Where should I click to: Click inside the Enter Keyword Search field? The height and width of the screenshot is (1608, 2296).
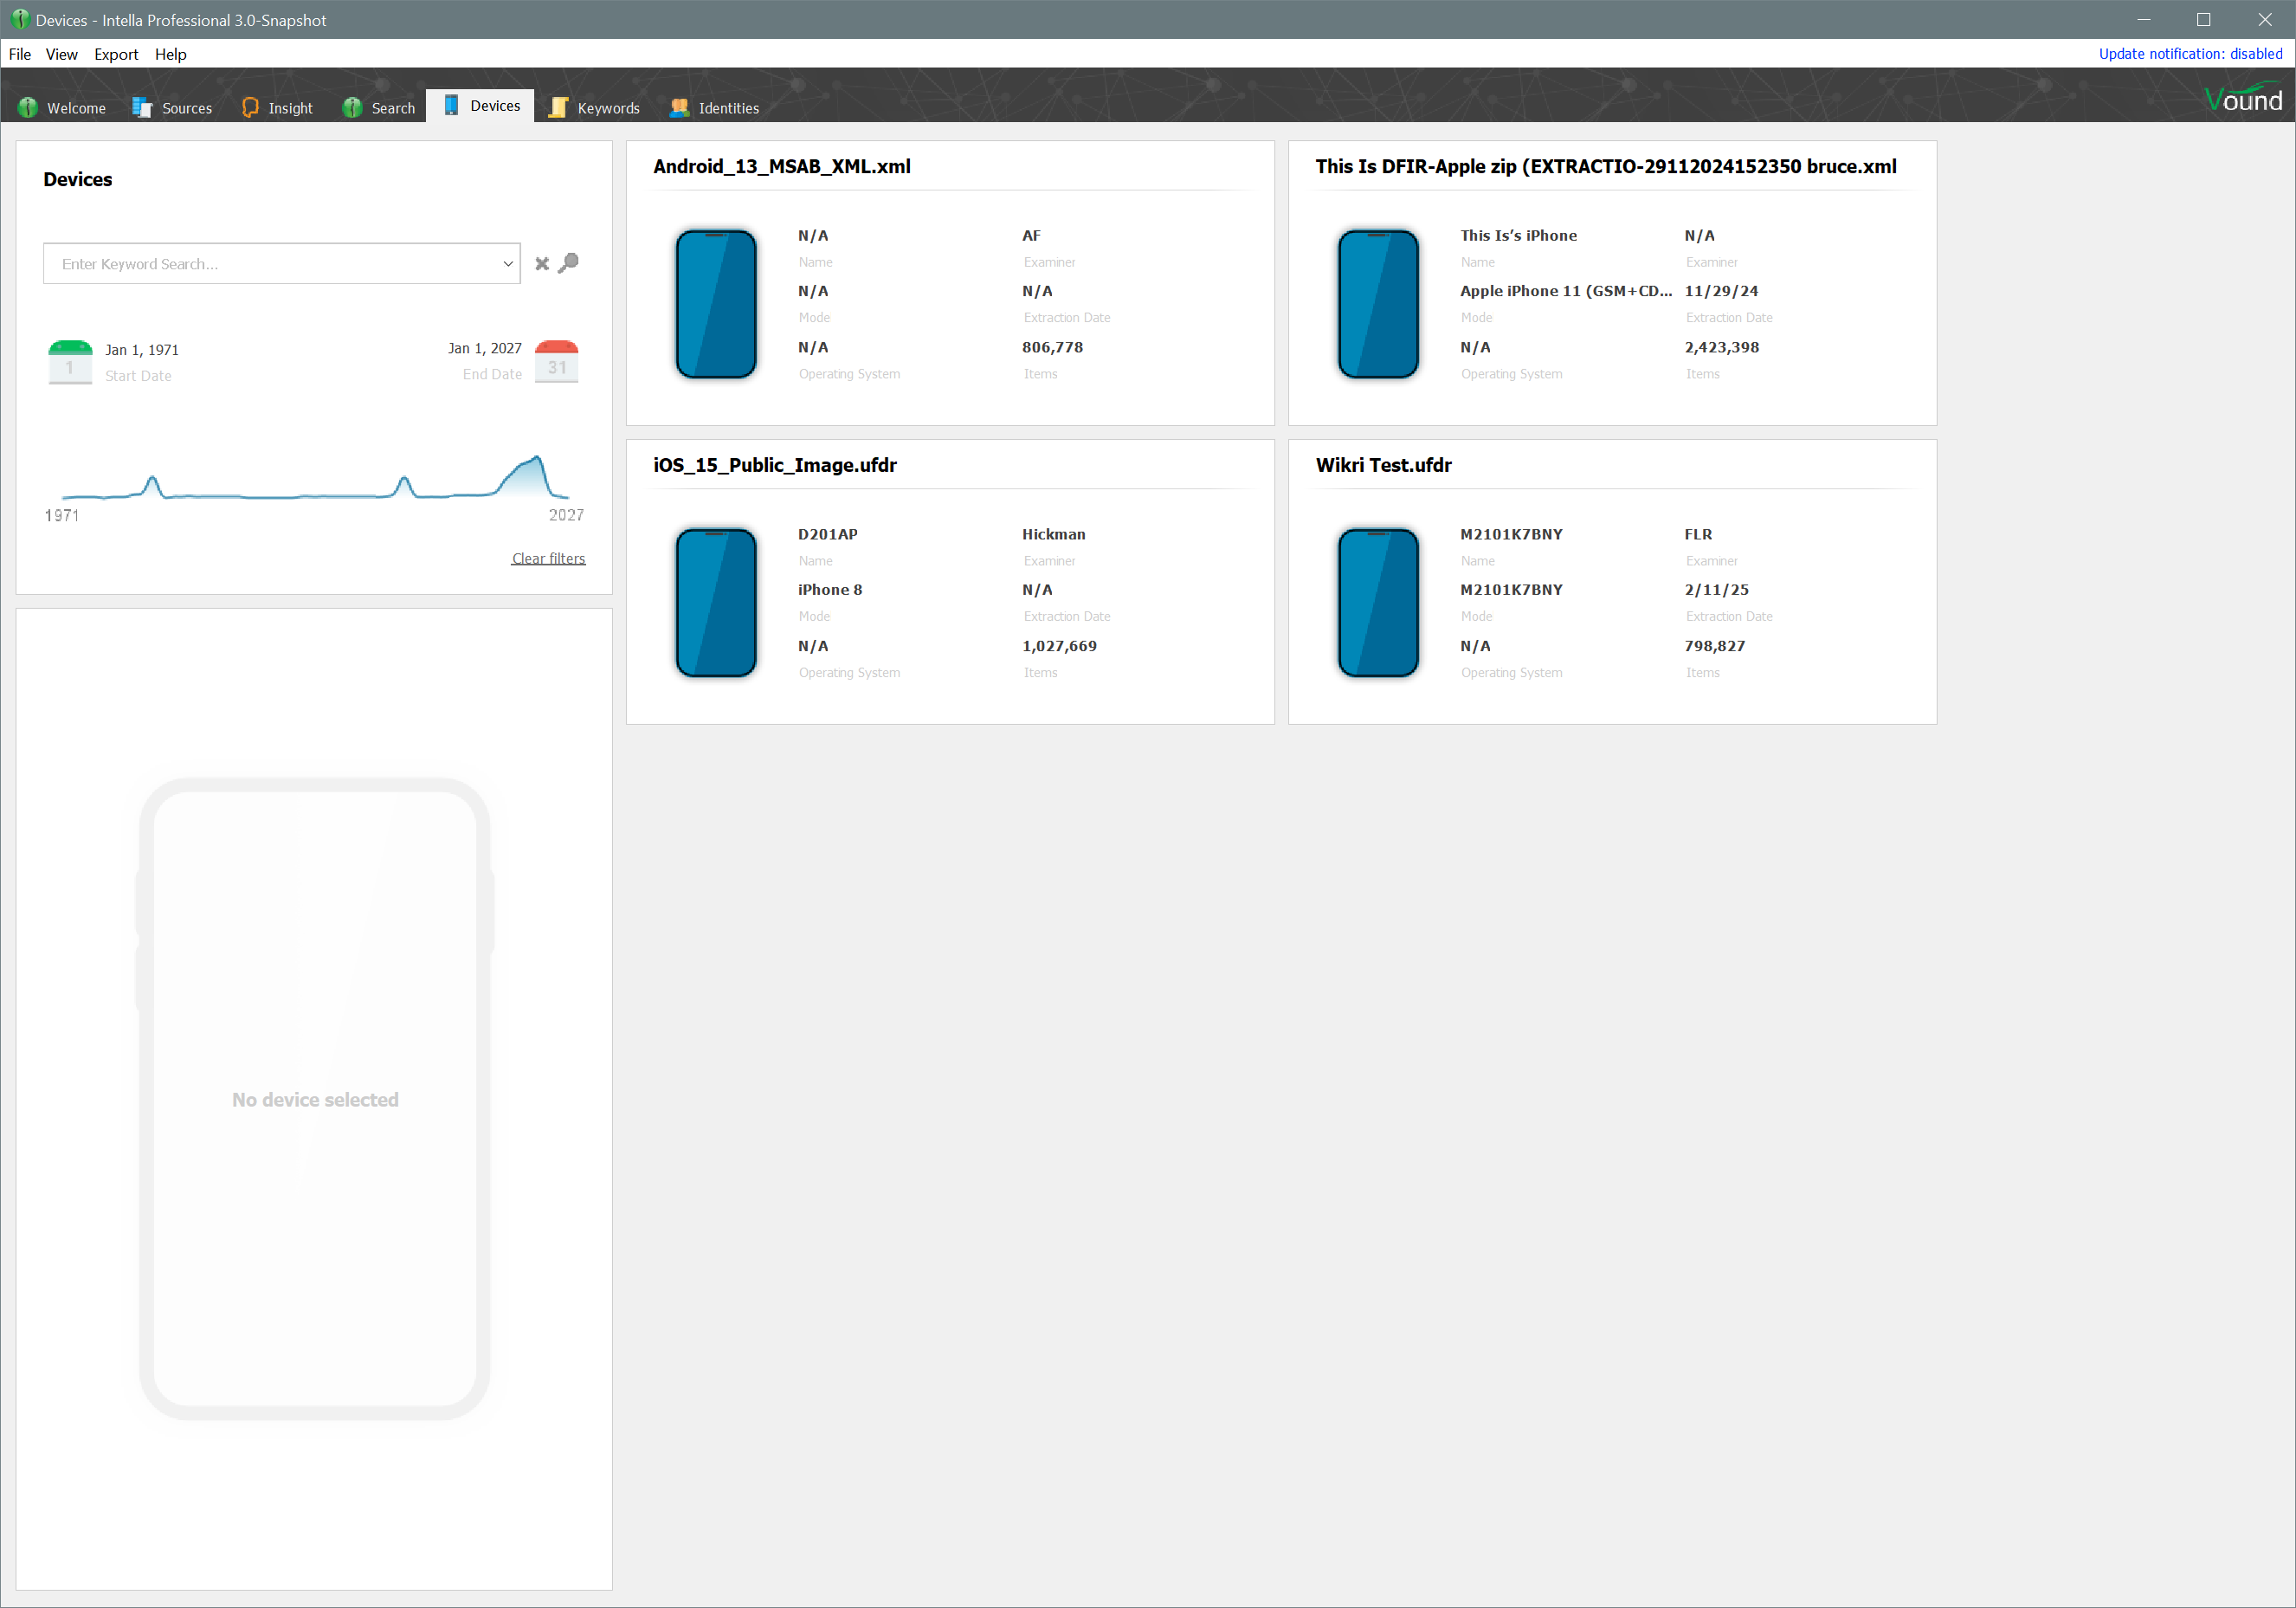pos(270,264)
